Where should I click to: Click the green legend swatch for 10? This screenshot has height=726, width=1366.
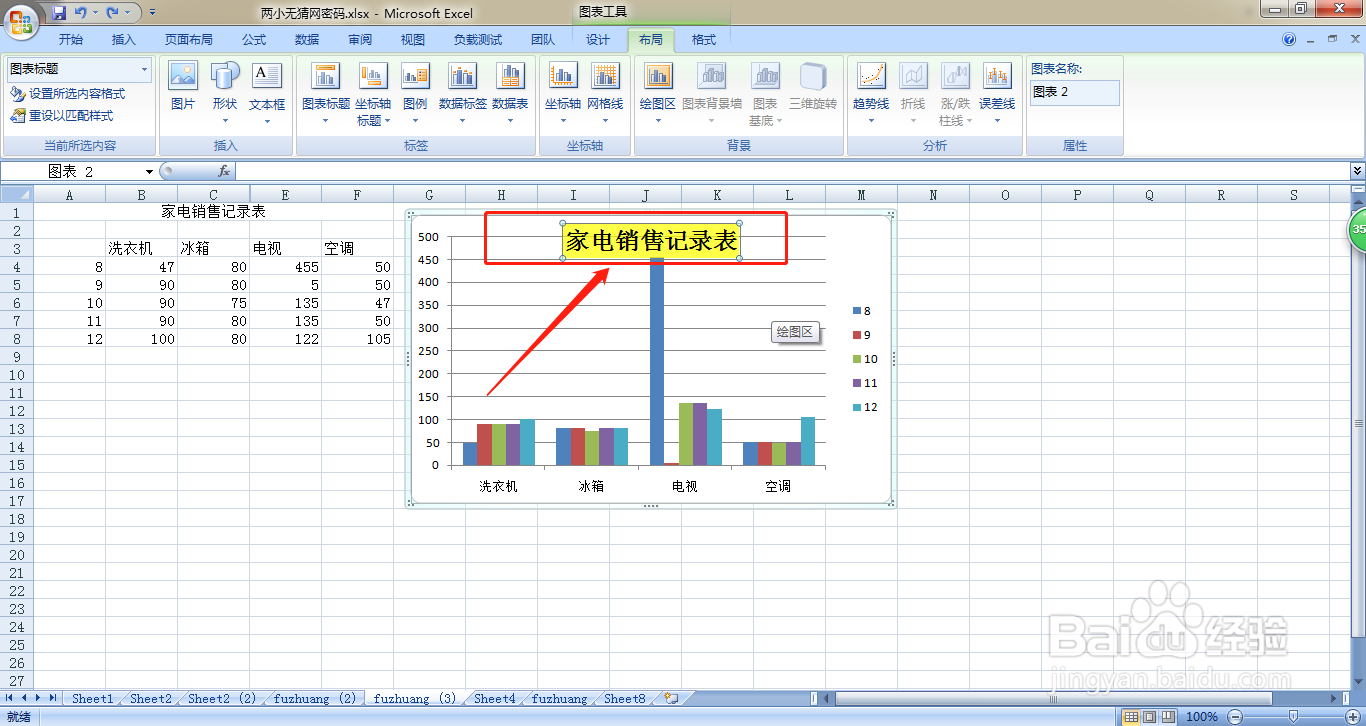856,359
